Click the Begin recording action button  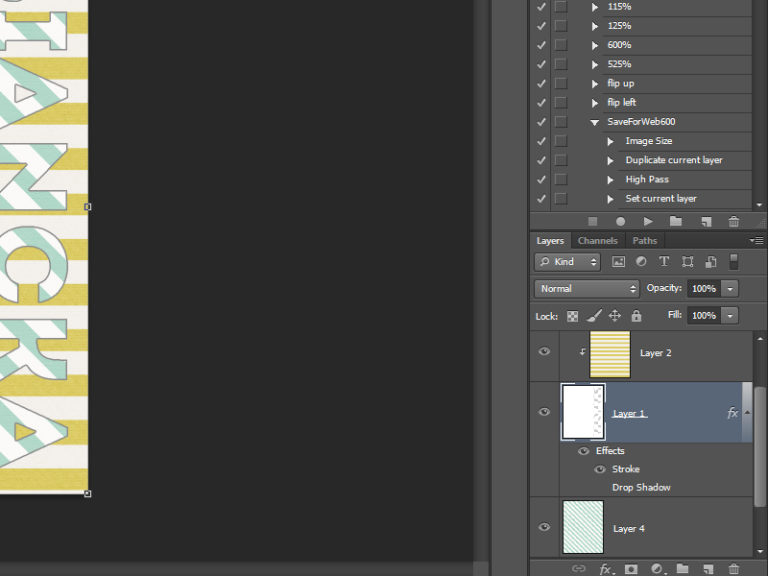(620, 221)
